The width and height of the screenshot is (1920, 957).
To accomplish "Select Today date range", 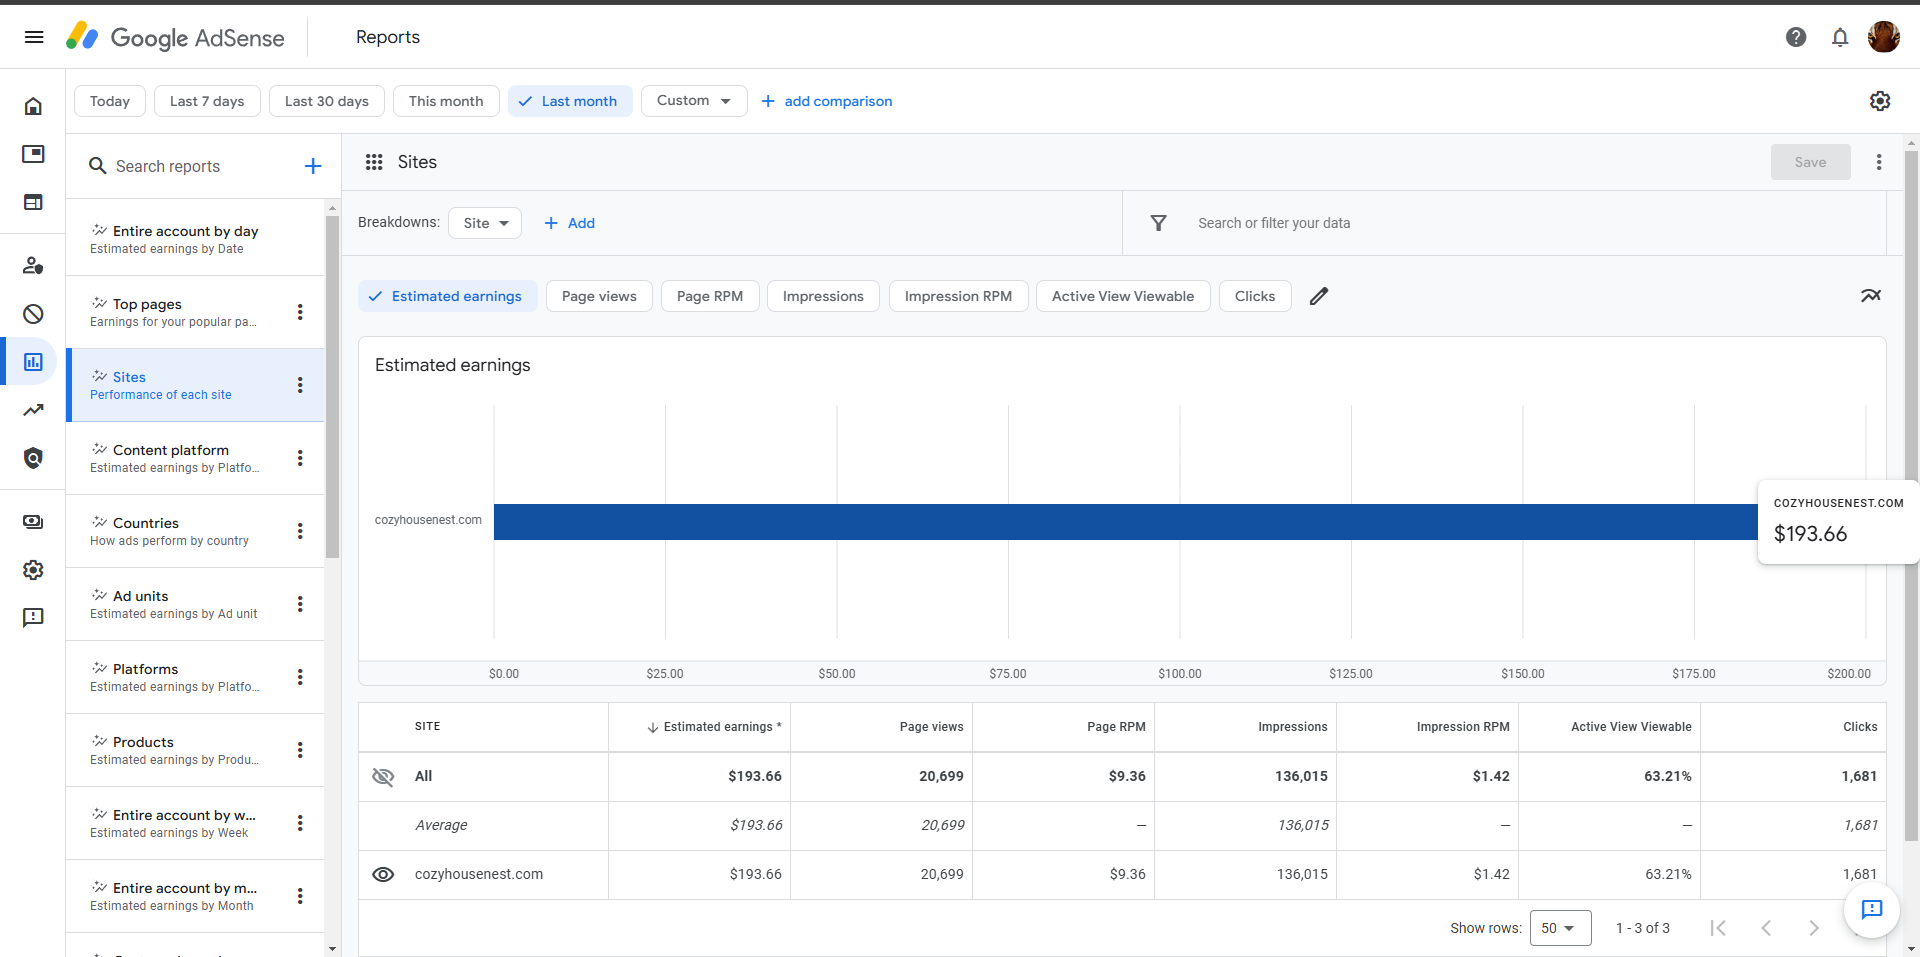I will (x=110, y=101).
